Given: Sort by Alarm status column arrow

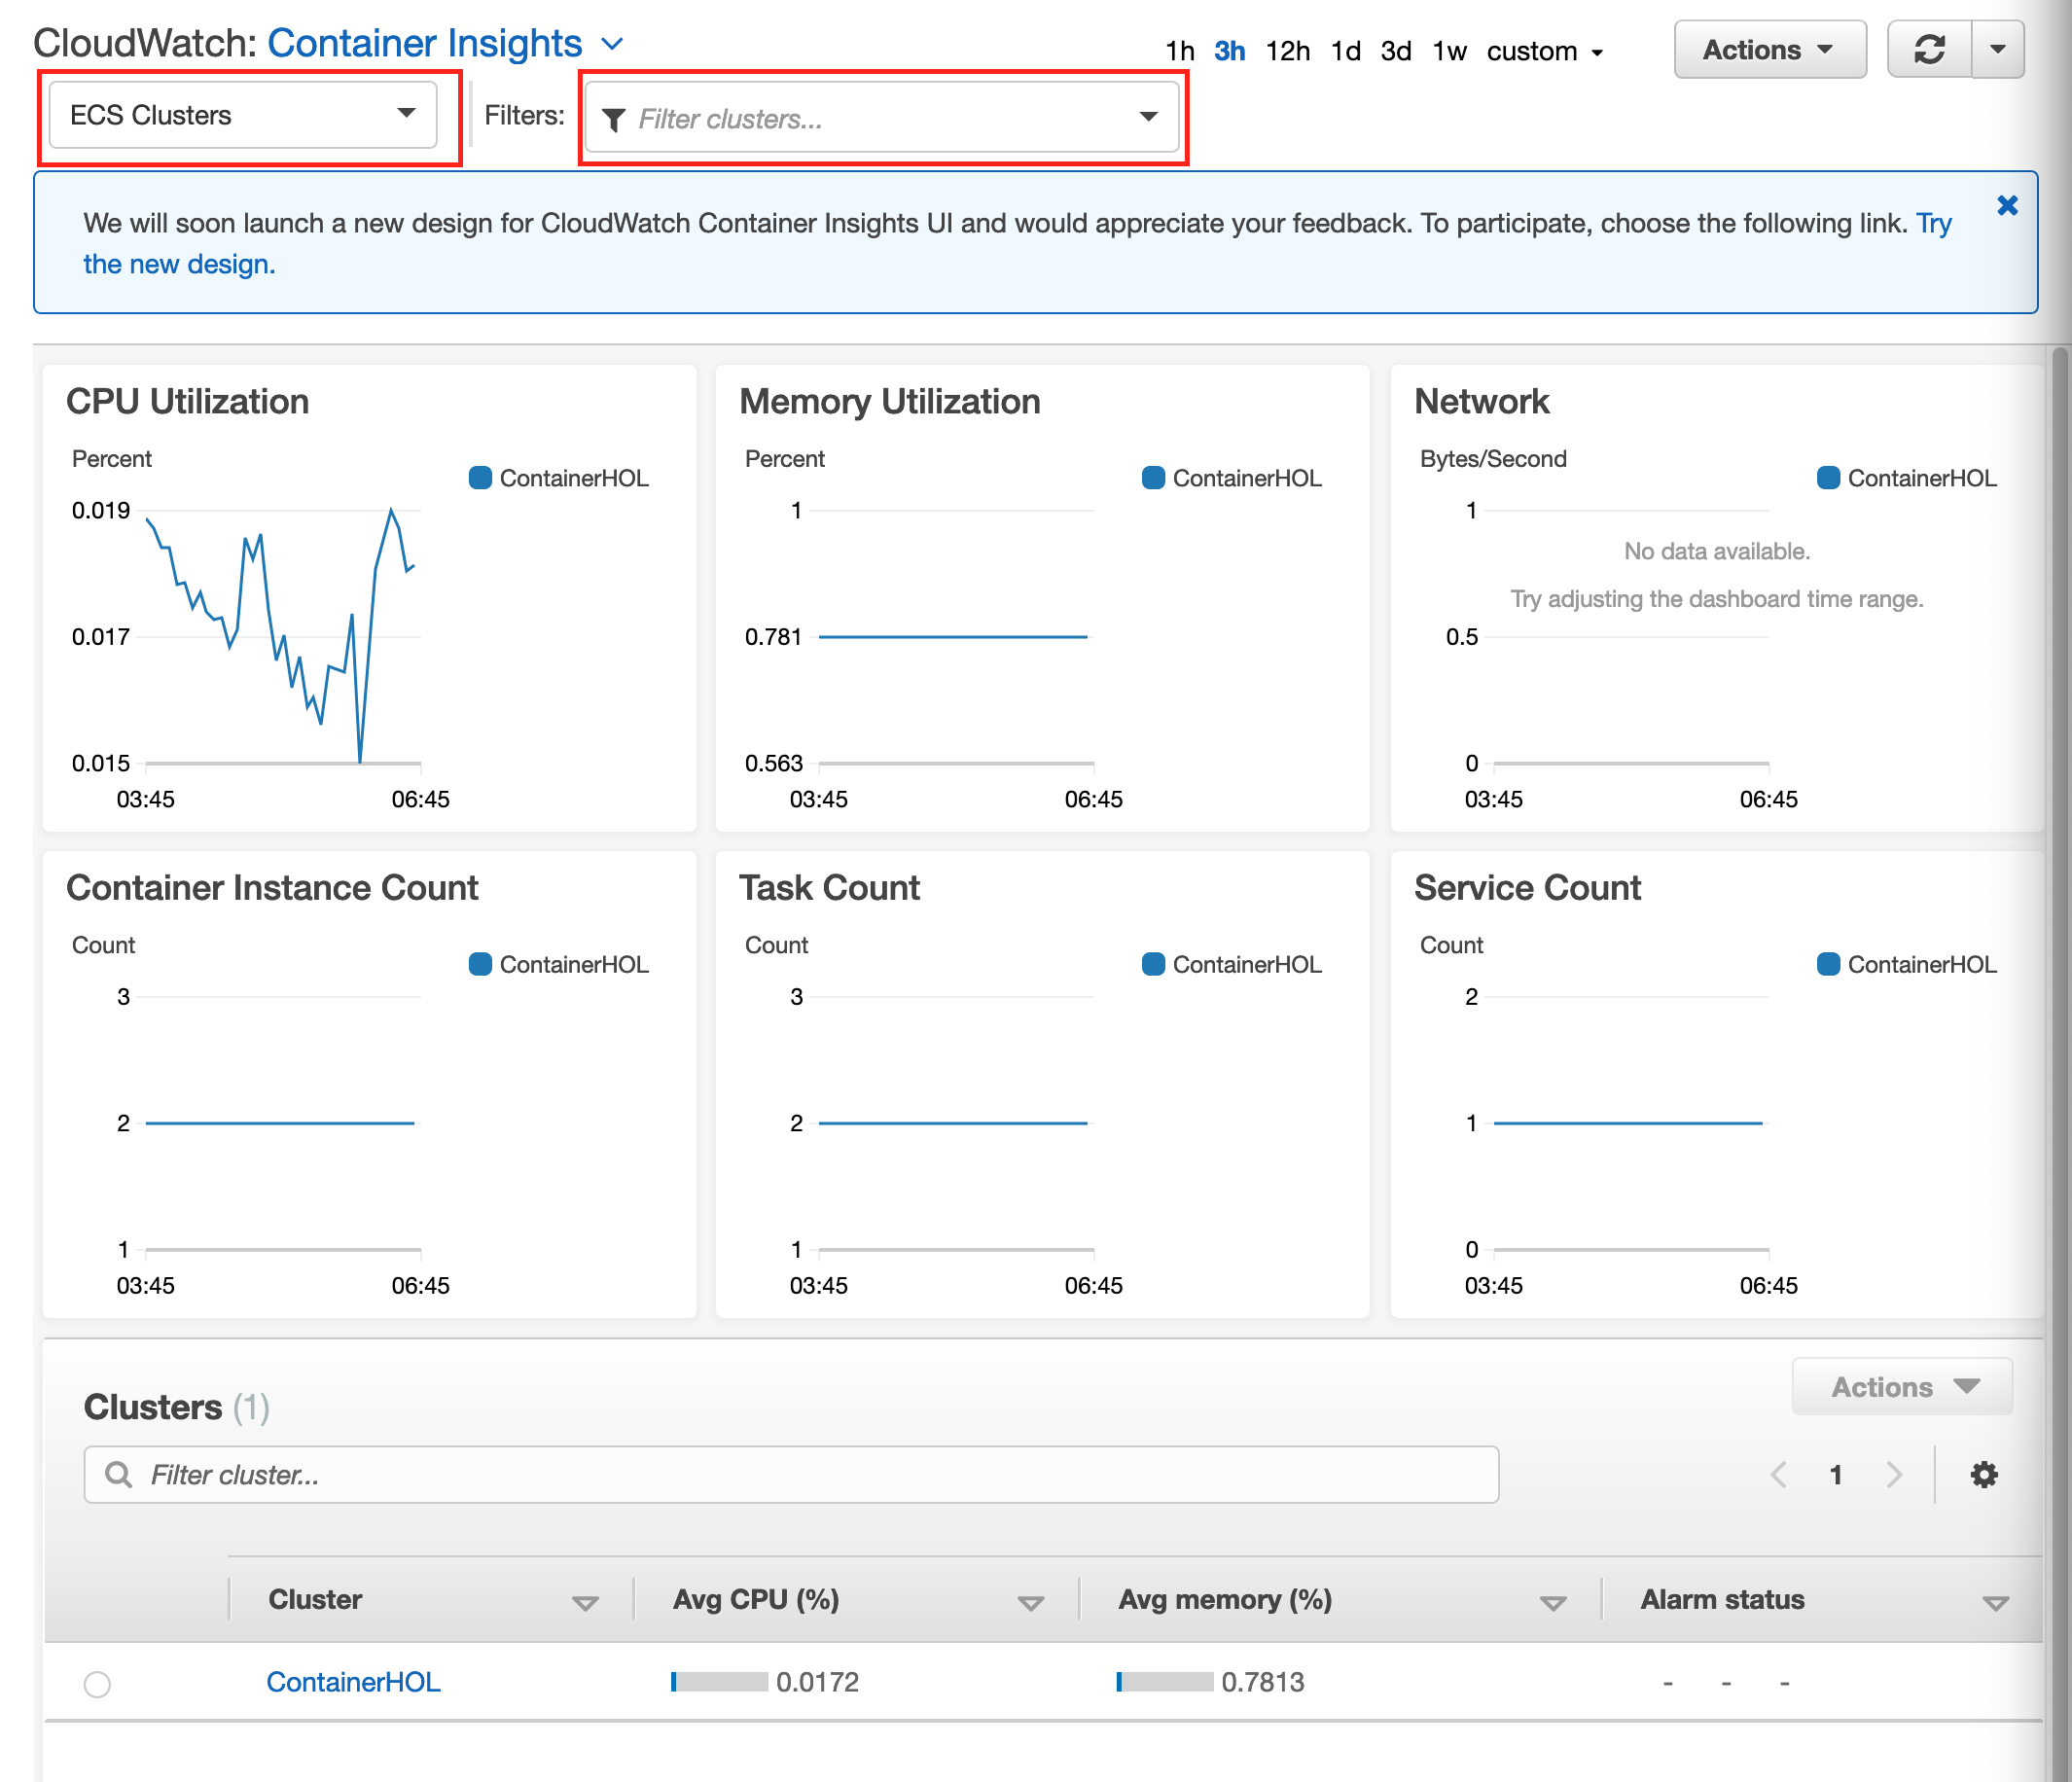Looking at the screenshot, I should (x=1995, y=1603).
